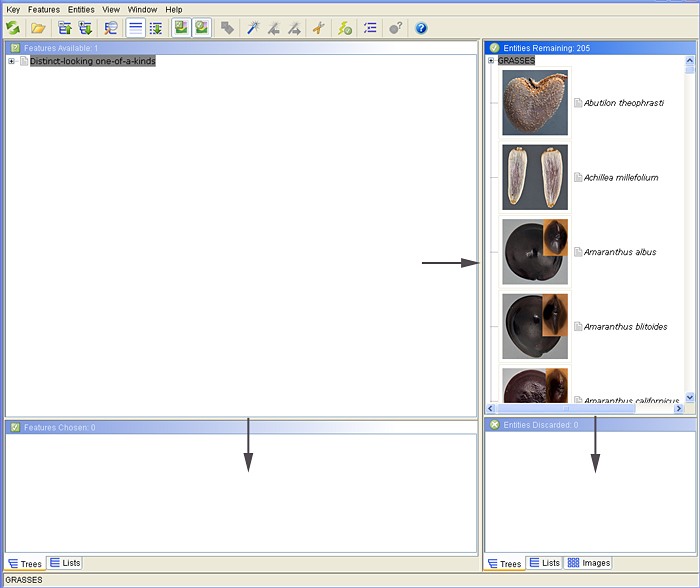Click document icon beside Distinct-looking one-of-a-kinds
Image resolution: width=700 pixels, height=588 pixels.
coord(24,61)
